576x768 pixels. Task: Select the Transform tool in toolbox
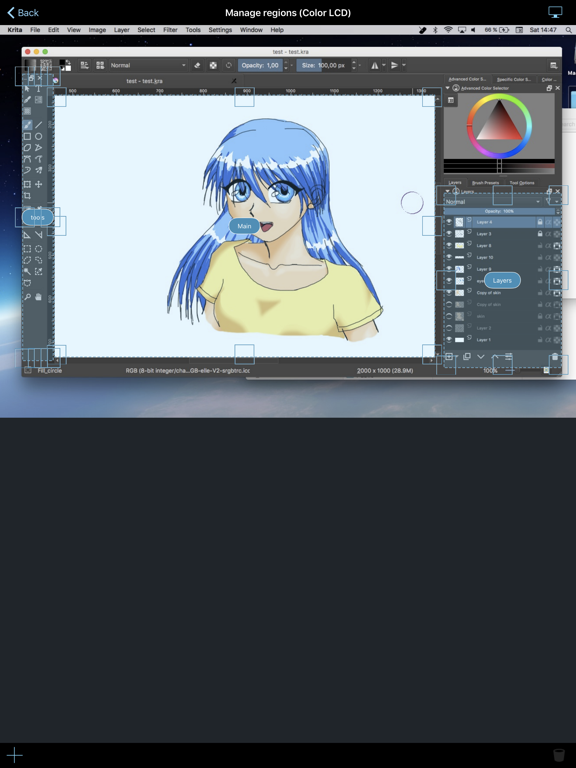pos(27,184)
